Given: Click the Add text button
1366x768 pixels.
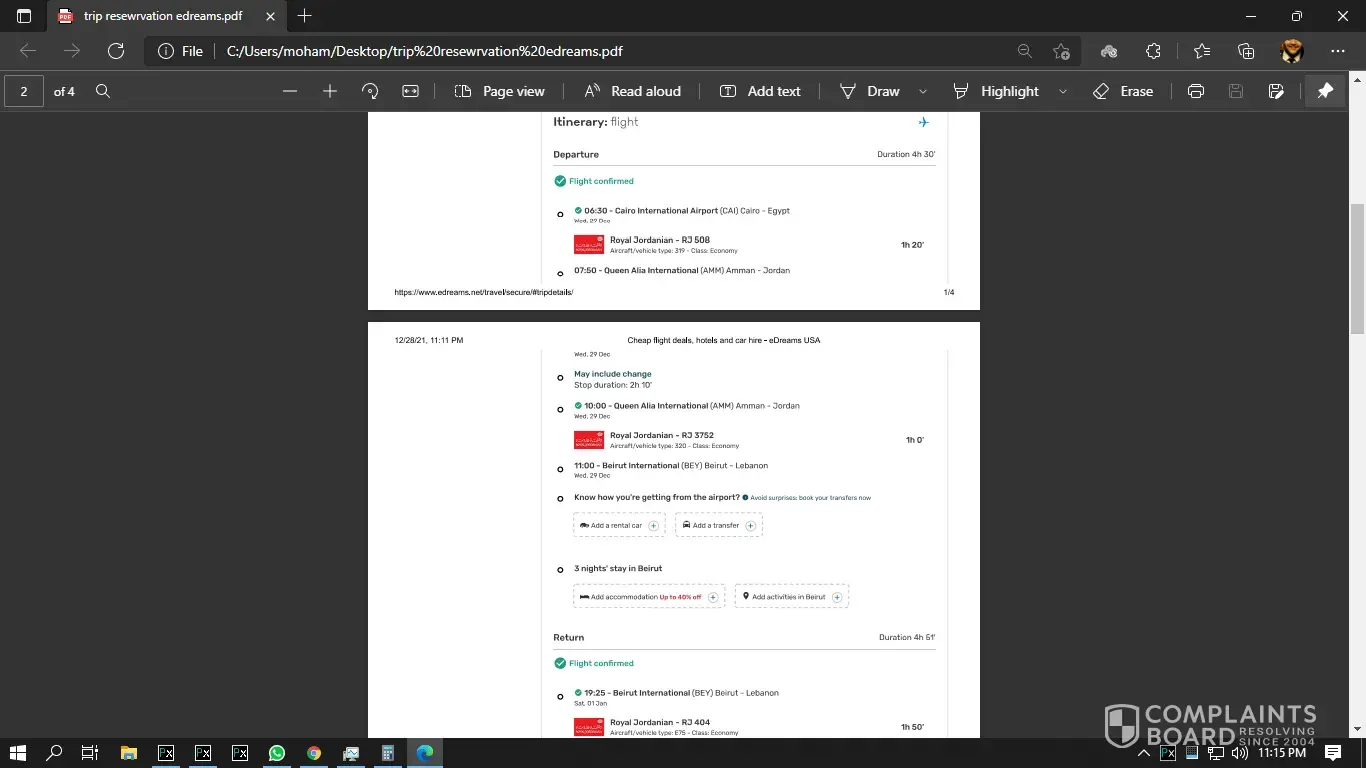Looking at the screenshot, I should tap(760, 91).
